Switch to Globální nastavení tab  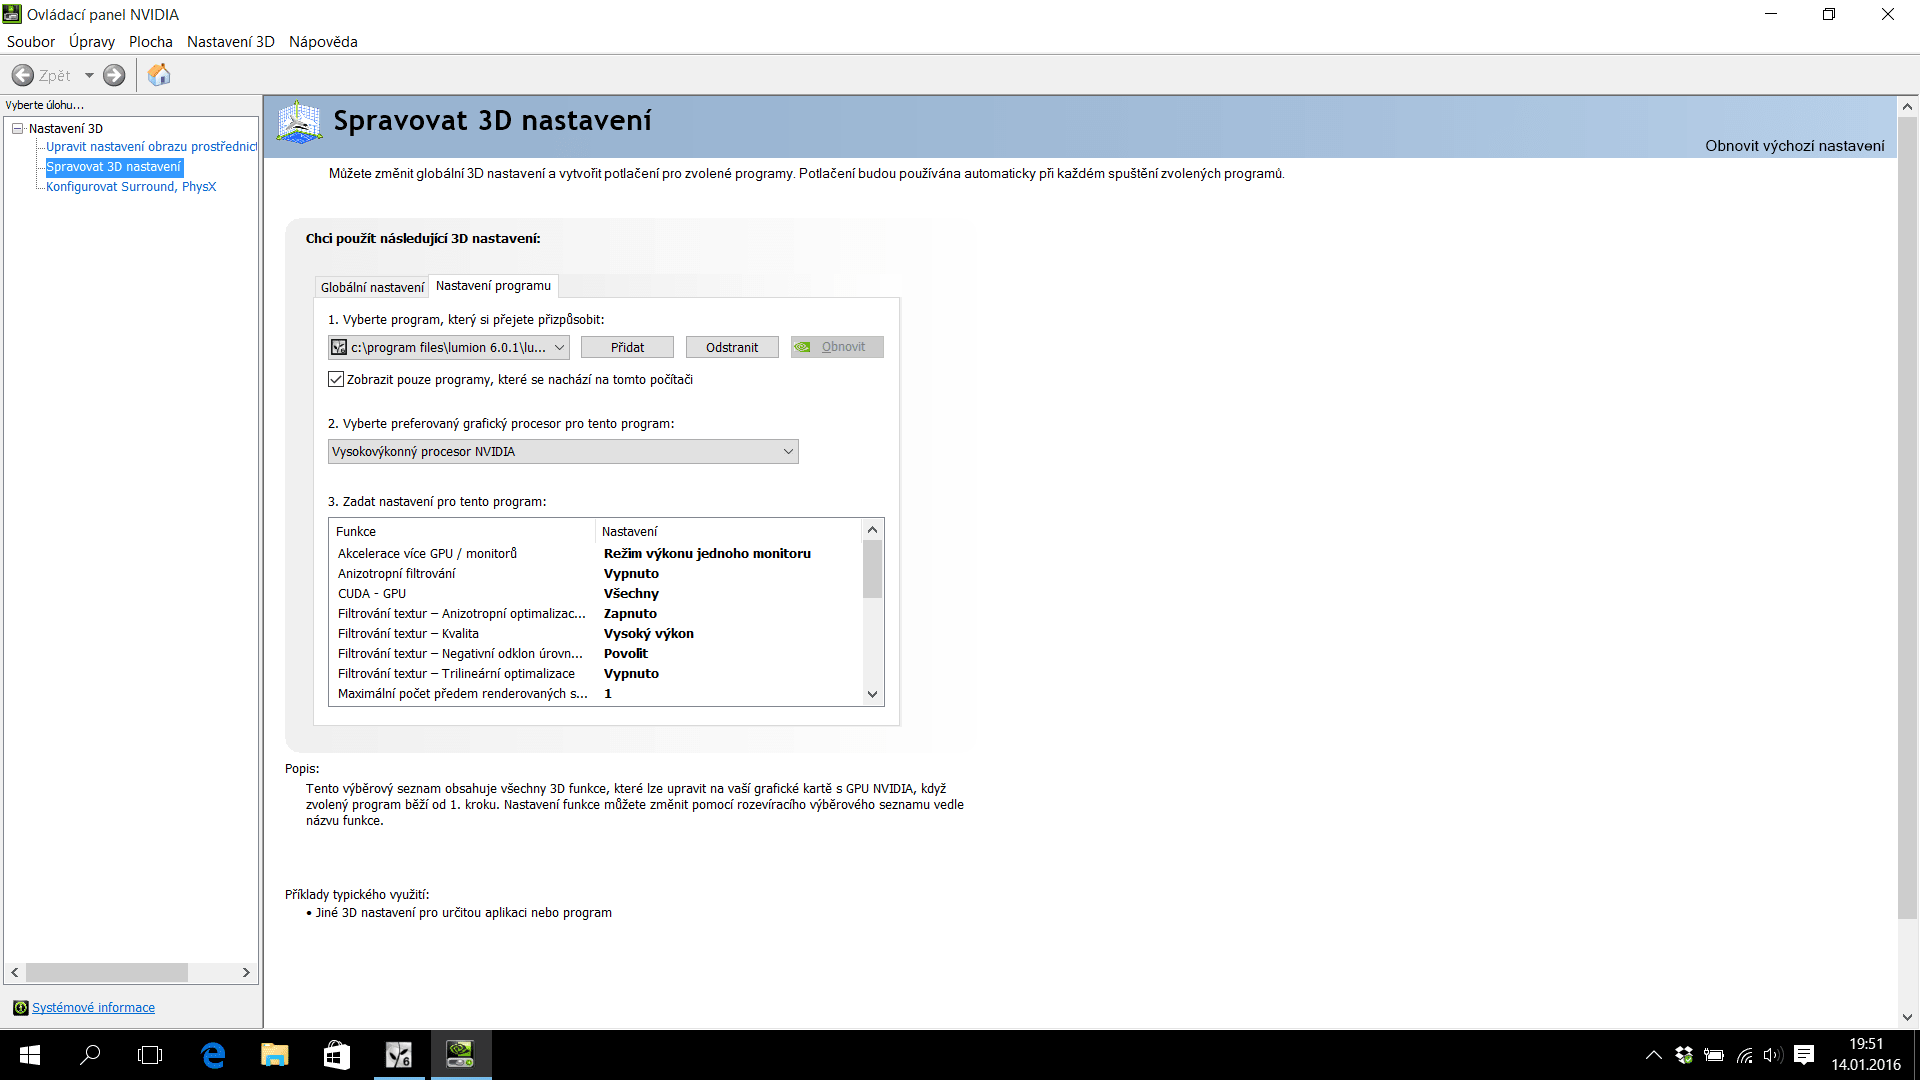(372, 287)
